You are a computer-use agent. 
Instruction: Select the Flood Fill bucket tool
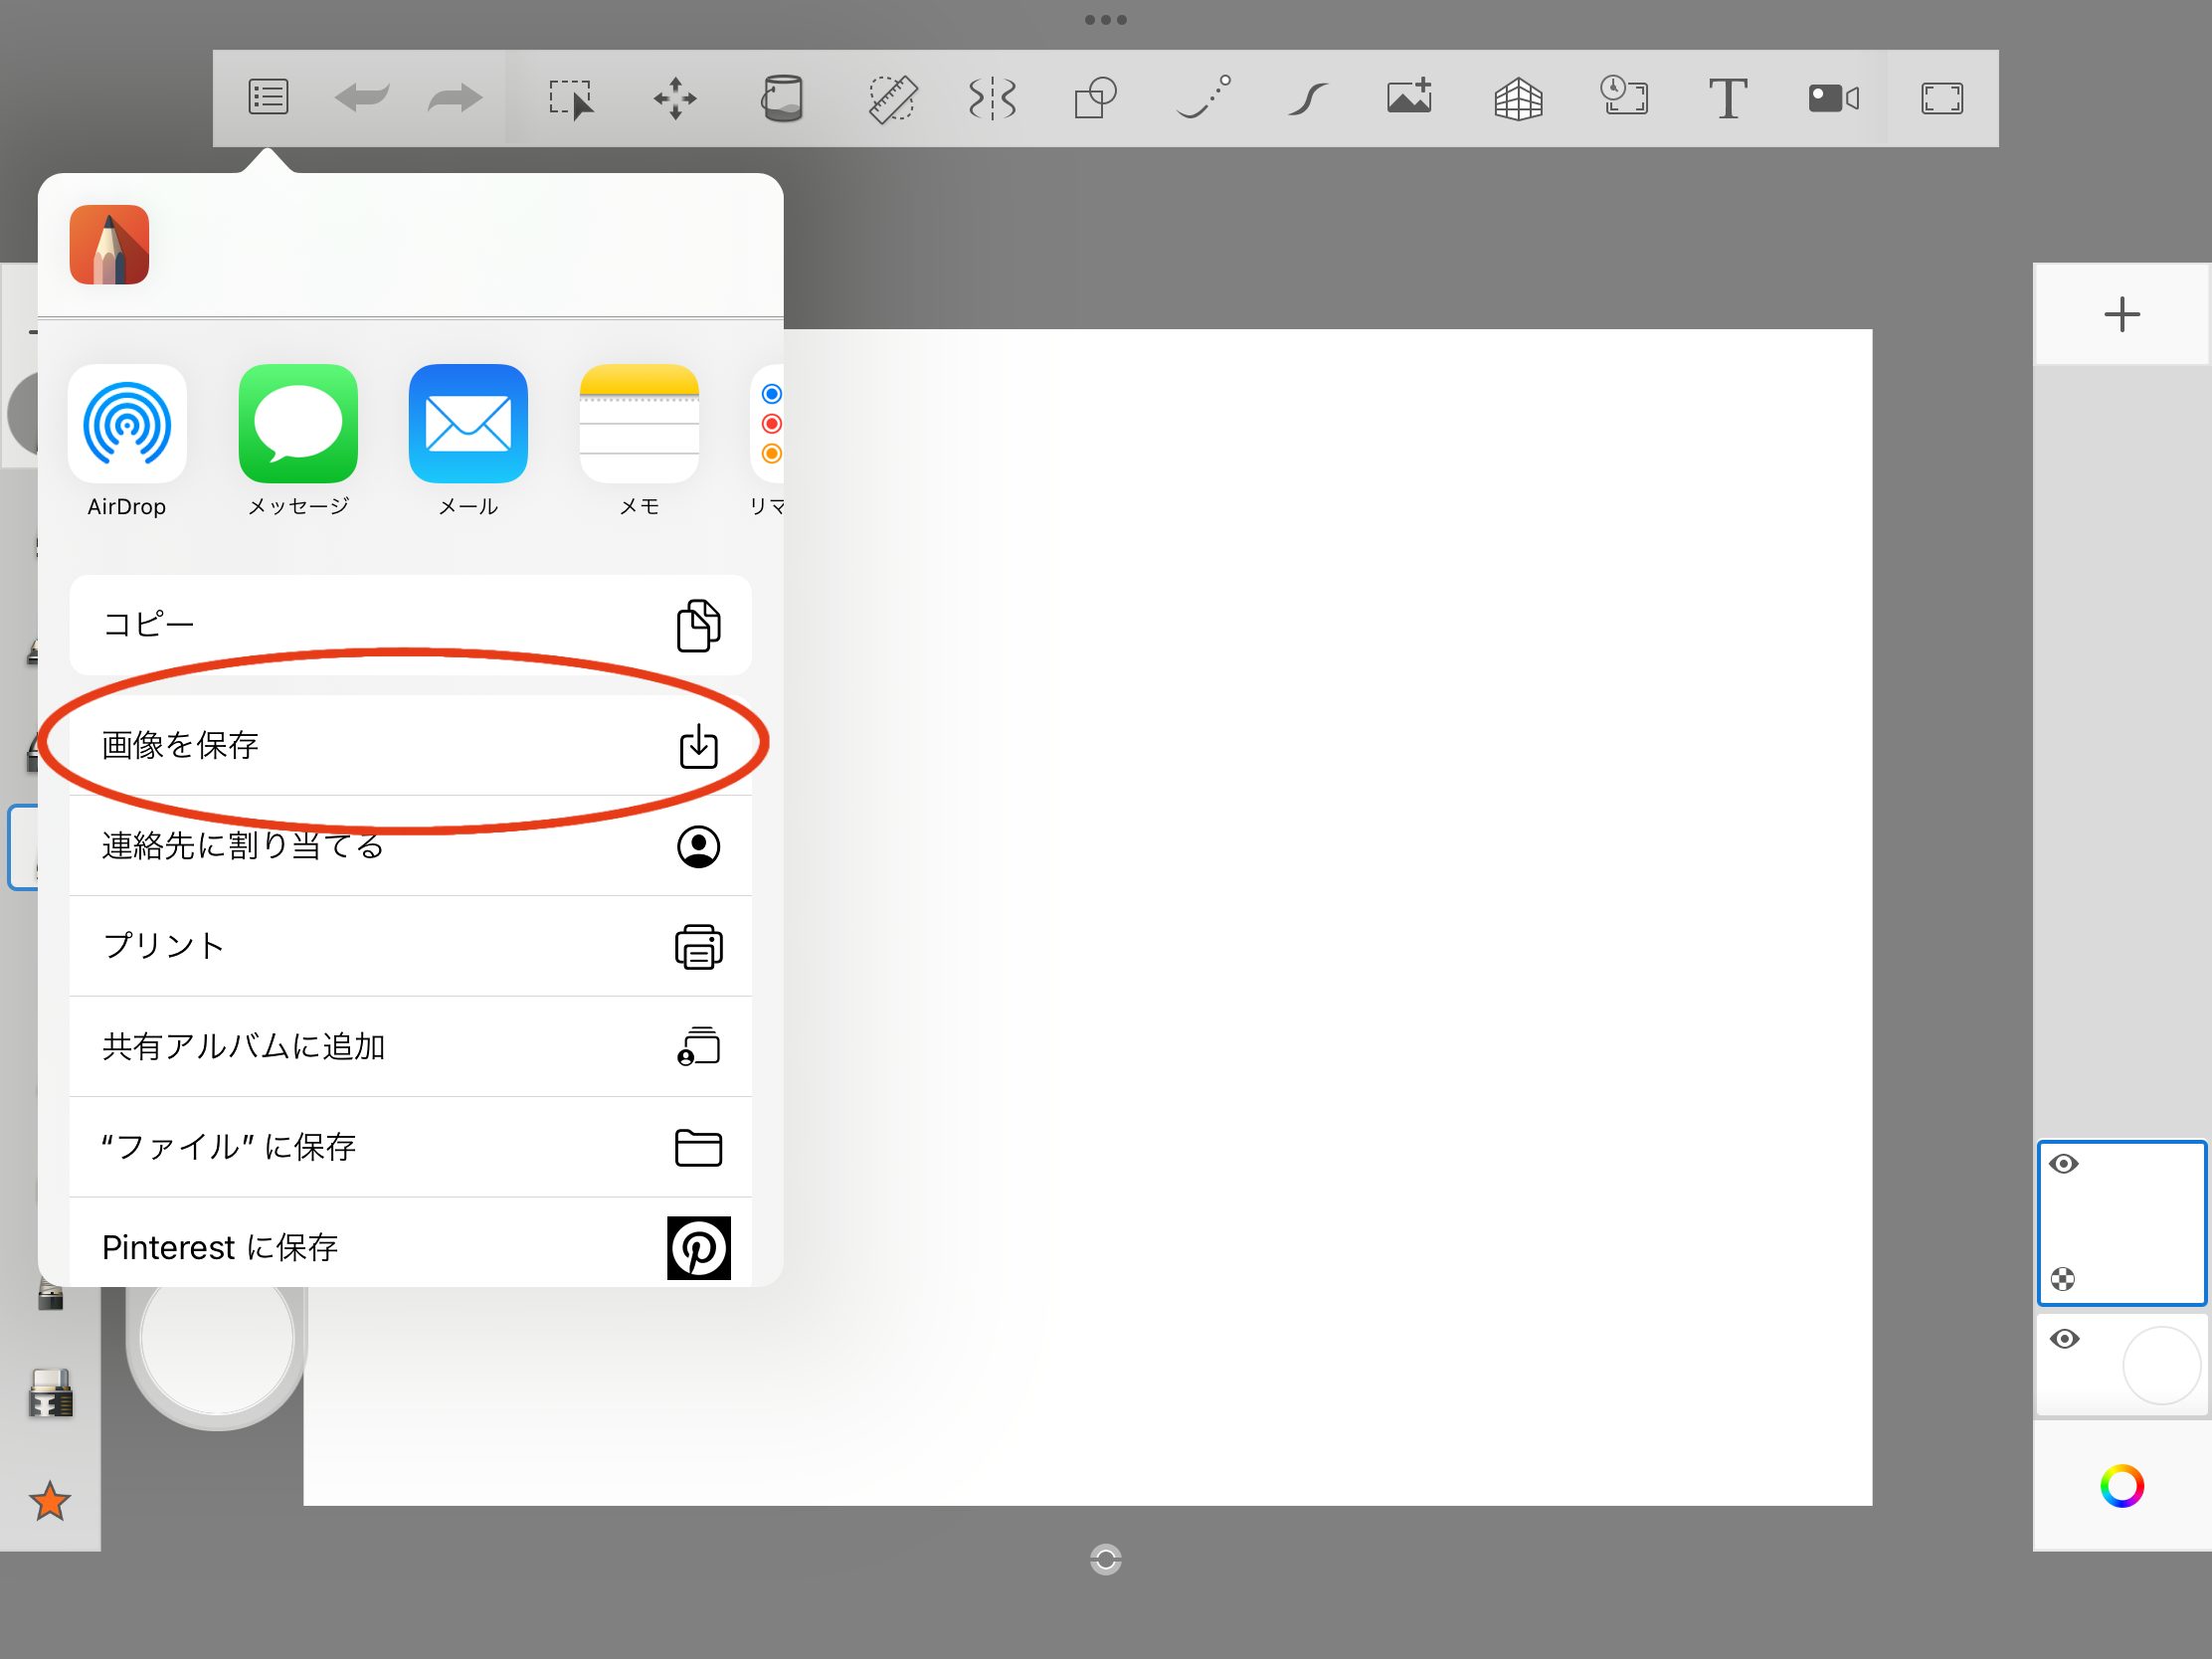782,98
